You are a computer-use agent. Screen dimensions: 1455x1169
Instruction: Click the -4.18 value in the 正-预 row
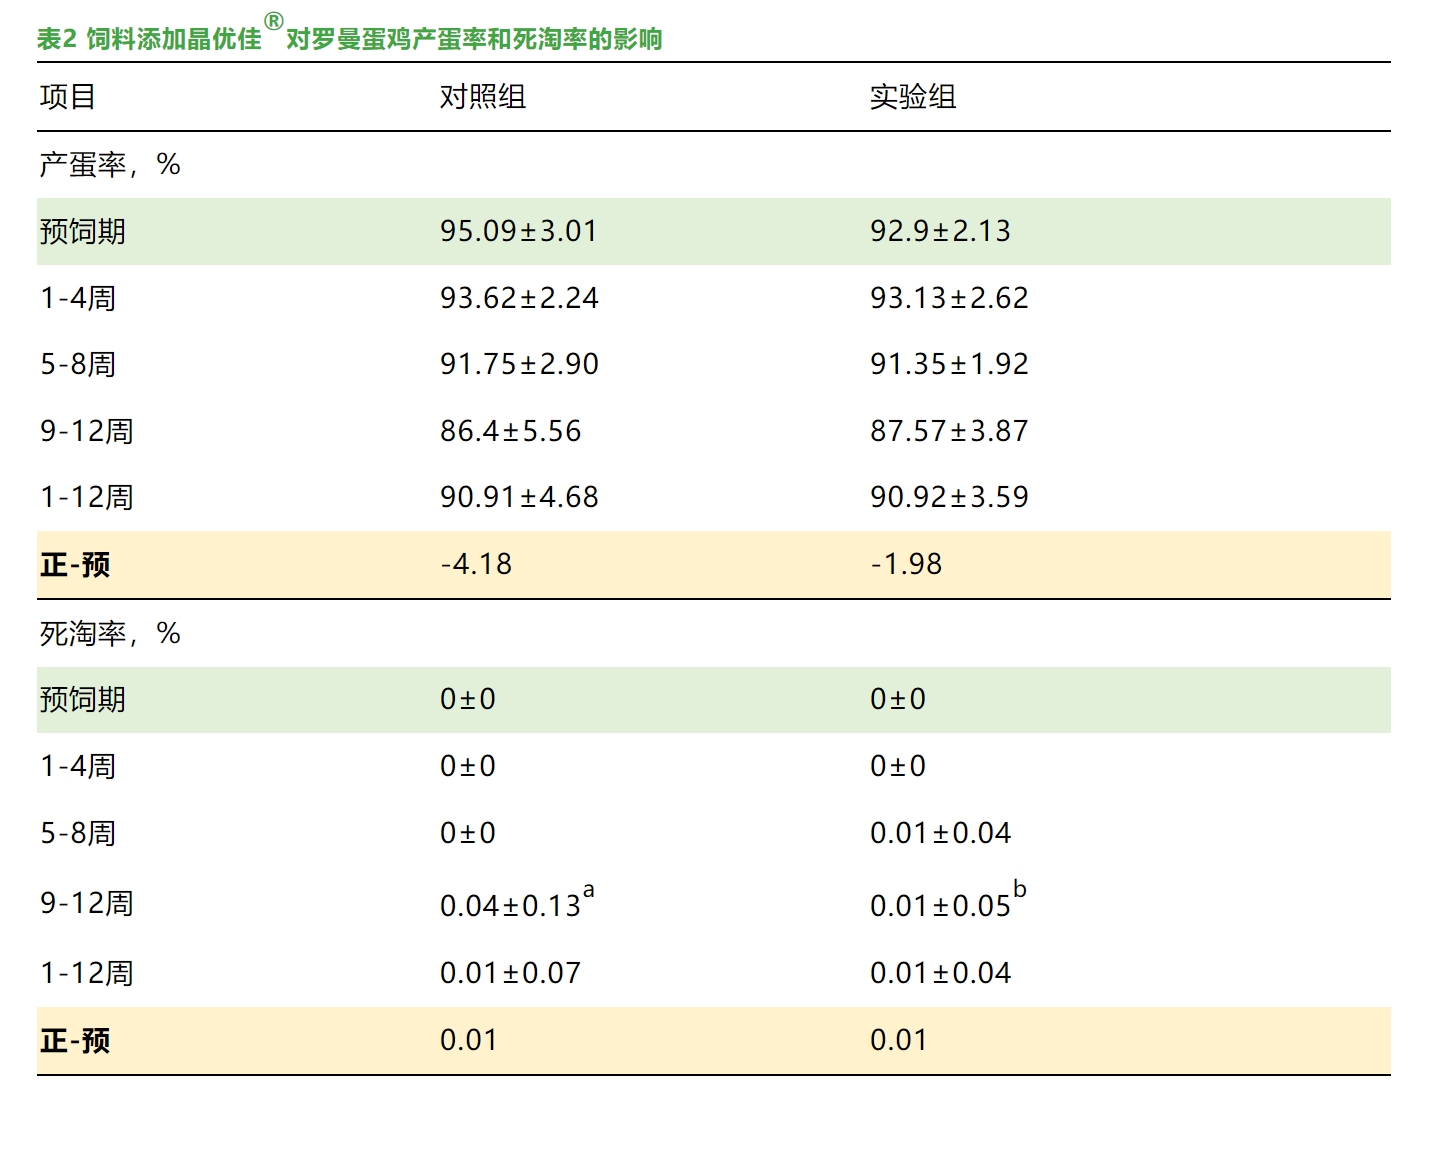coord(476,564)
